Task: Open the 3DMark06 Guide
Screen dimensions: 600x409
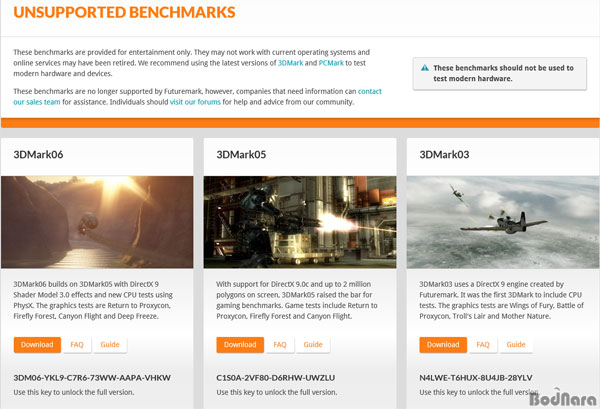Action: click(110, 345)
